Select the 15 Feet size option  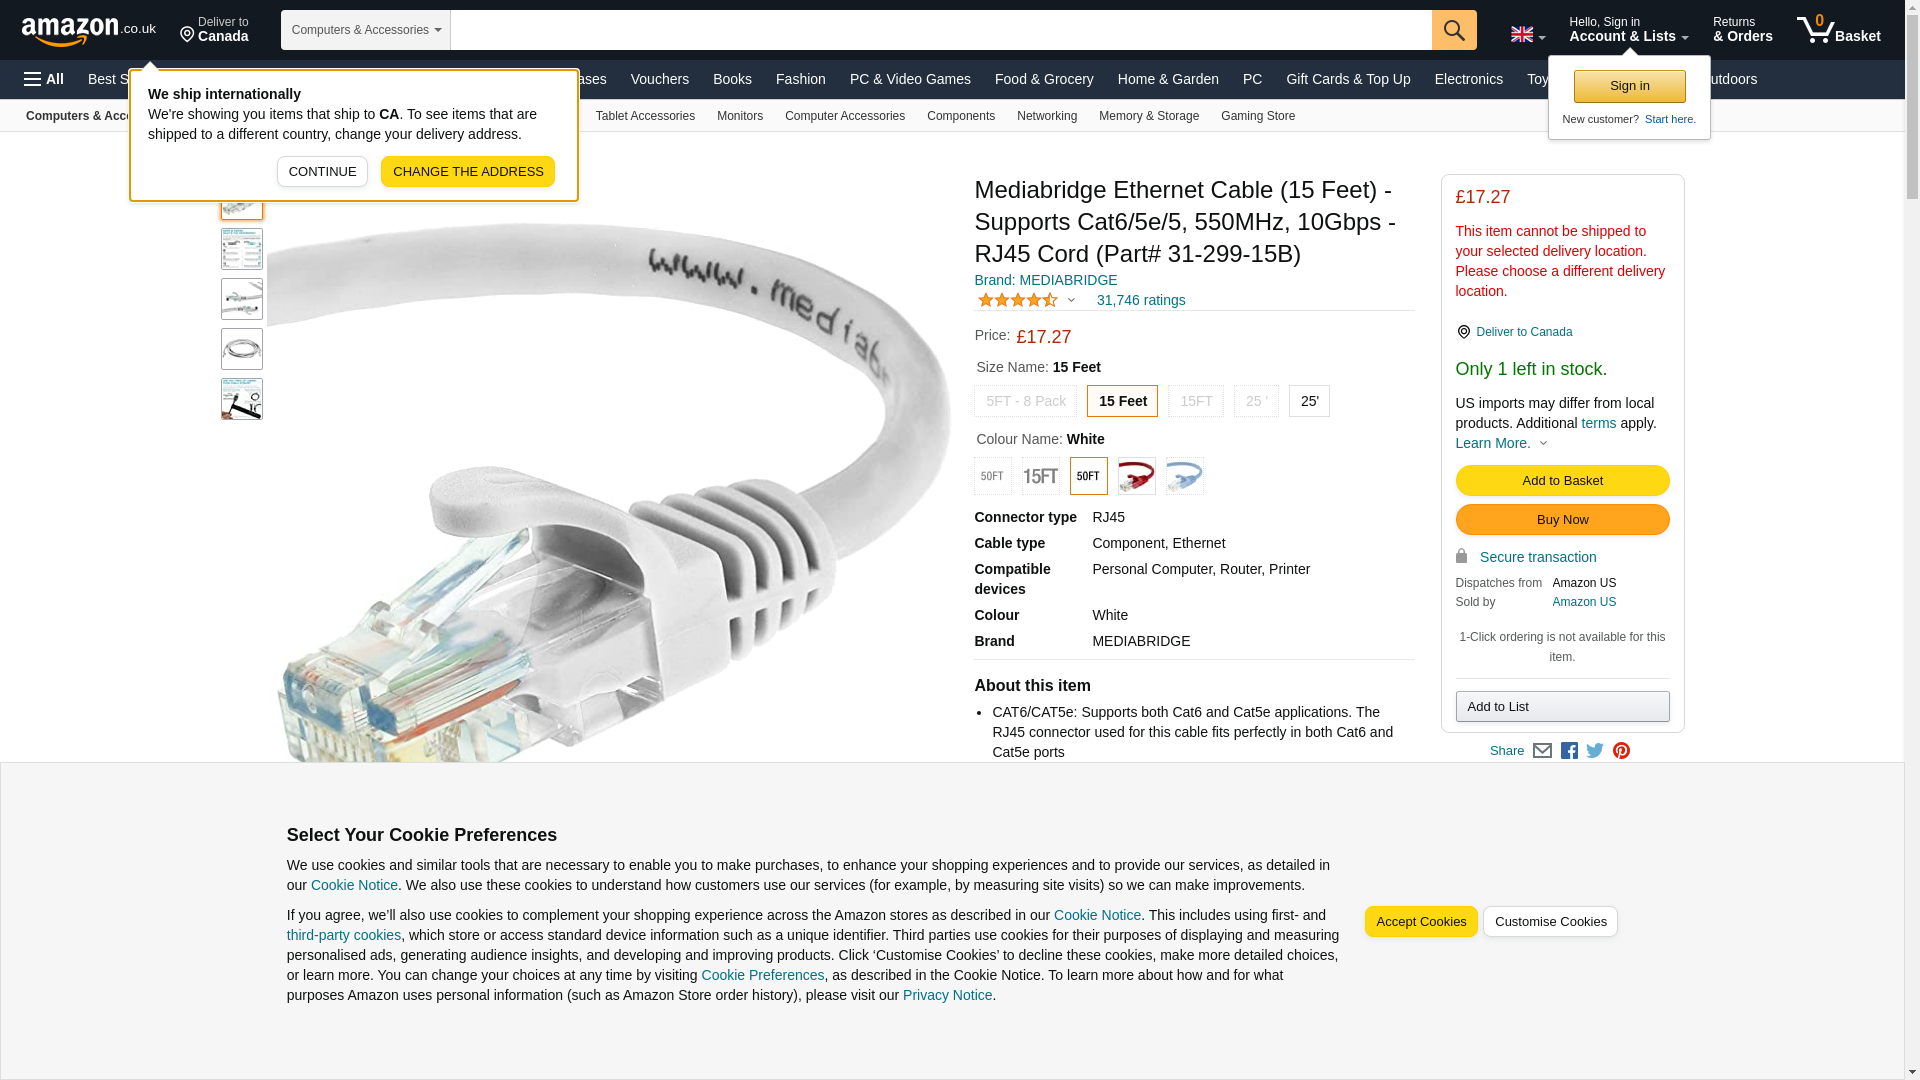click(x=1122, y=401)
